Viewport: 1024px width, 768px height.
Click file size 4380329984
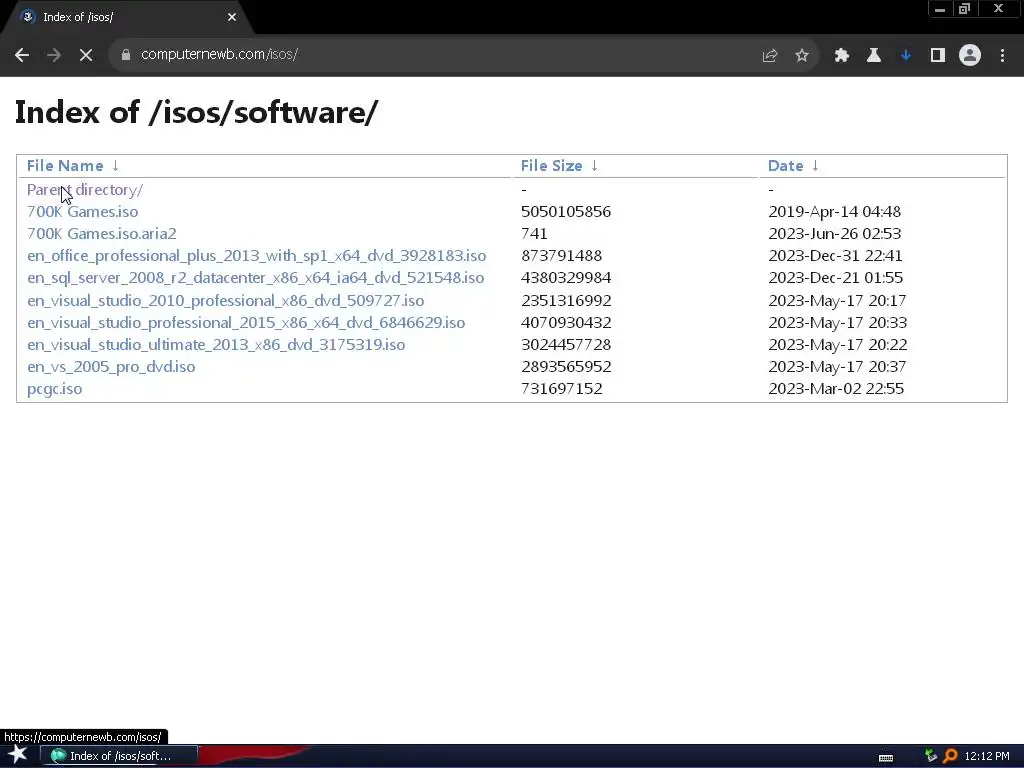[566, 278]
